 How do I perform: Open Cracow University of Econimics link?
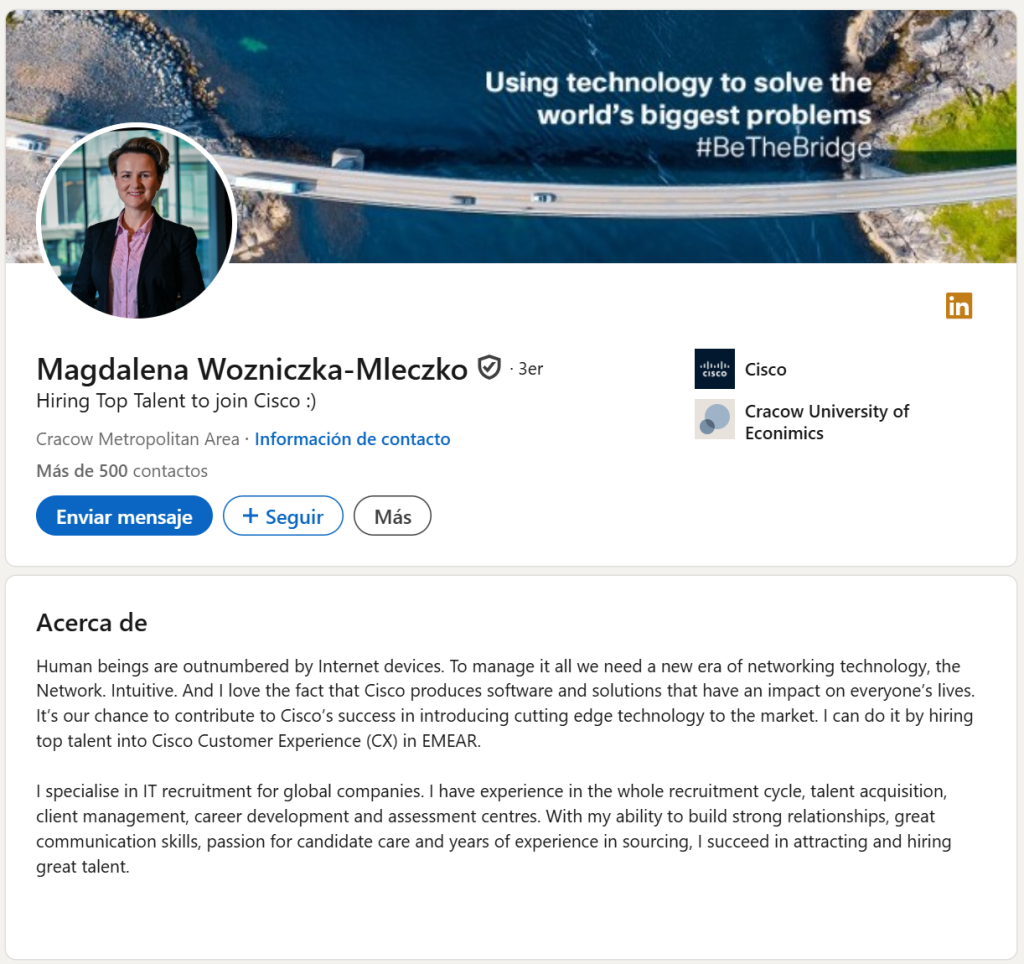(x=827, y=422)
